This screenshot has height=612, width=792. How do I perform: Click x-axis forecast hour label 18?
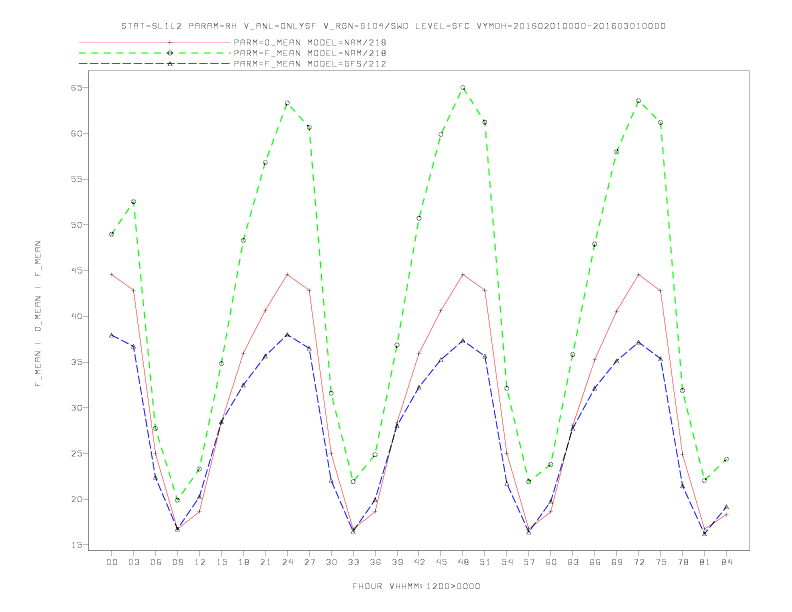click(243, 562)
